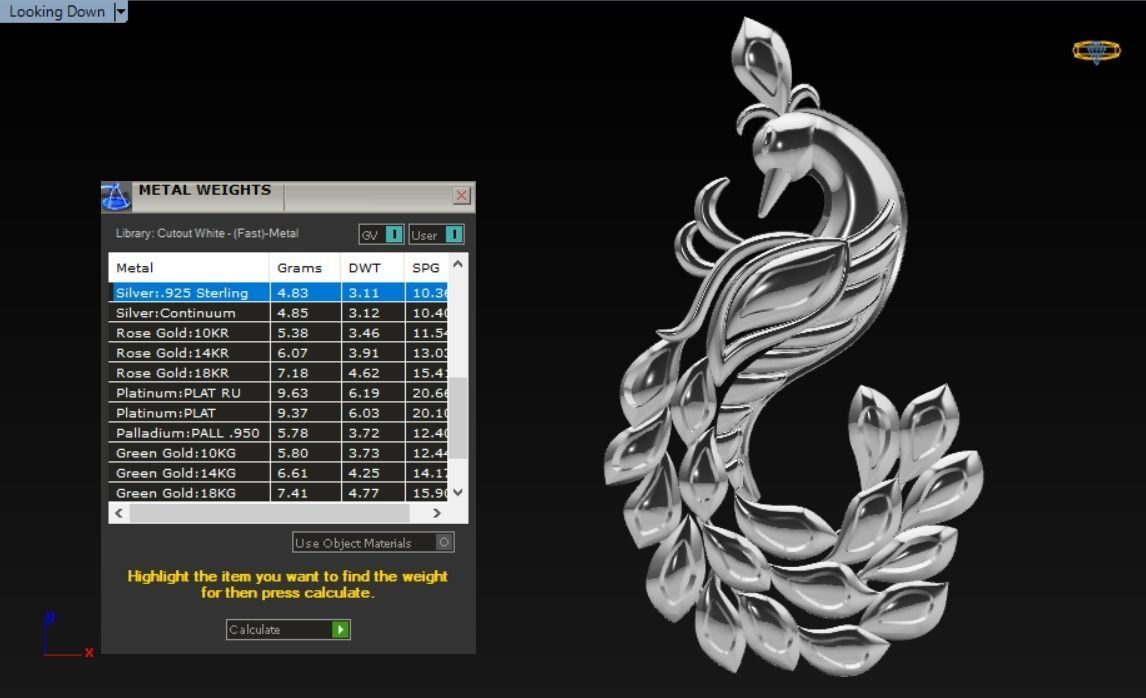Toggle Use Object Materials option

(x=373, y=542)
